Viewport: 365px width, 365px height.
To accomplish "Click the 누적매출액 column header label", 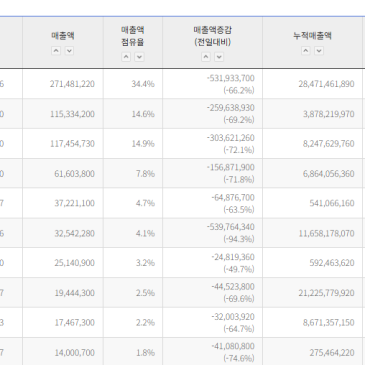I will click(x=312, y=36).
